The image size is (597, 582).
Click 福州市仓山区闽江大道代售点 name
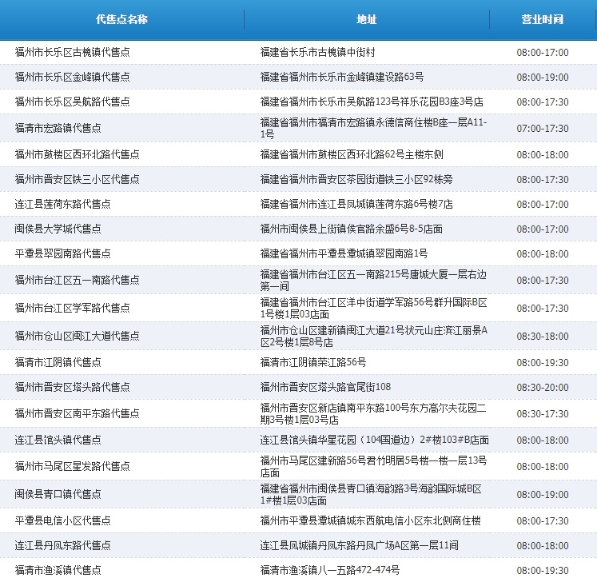tap(77, 336)
